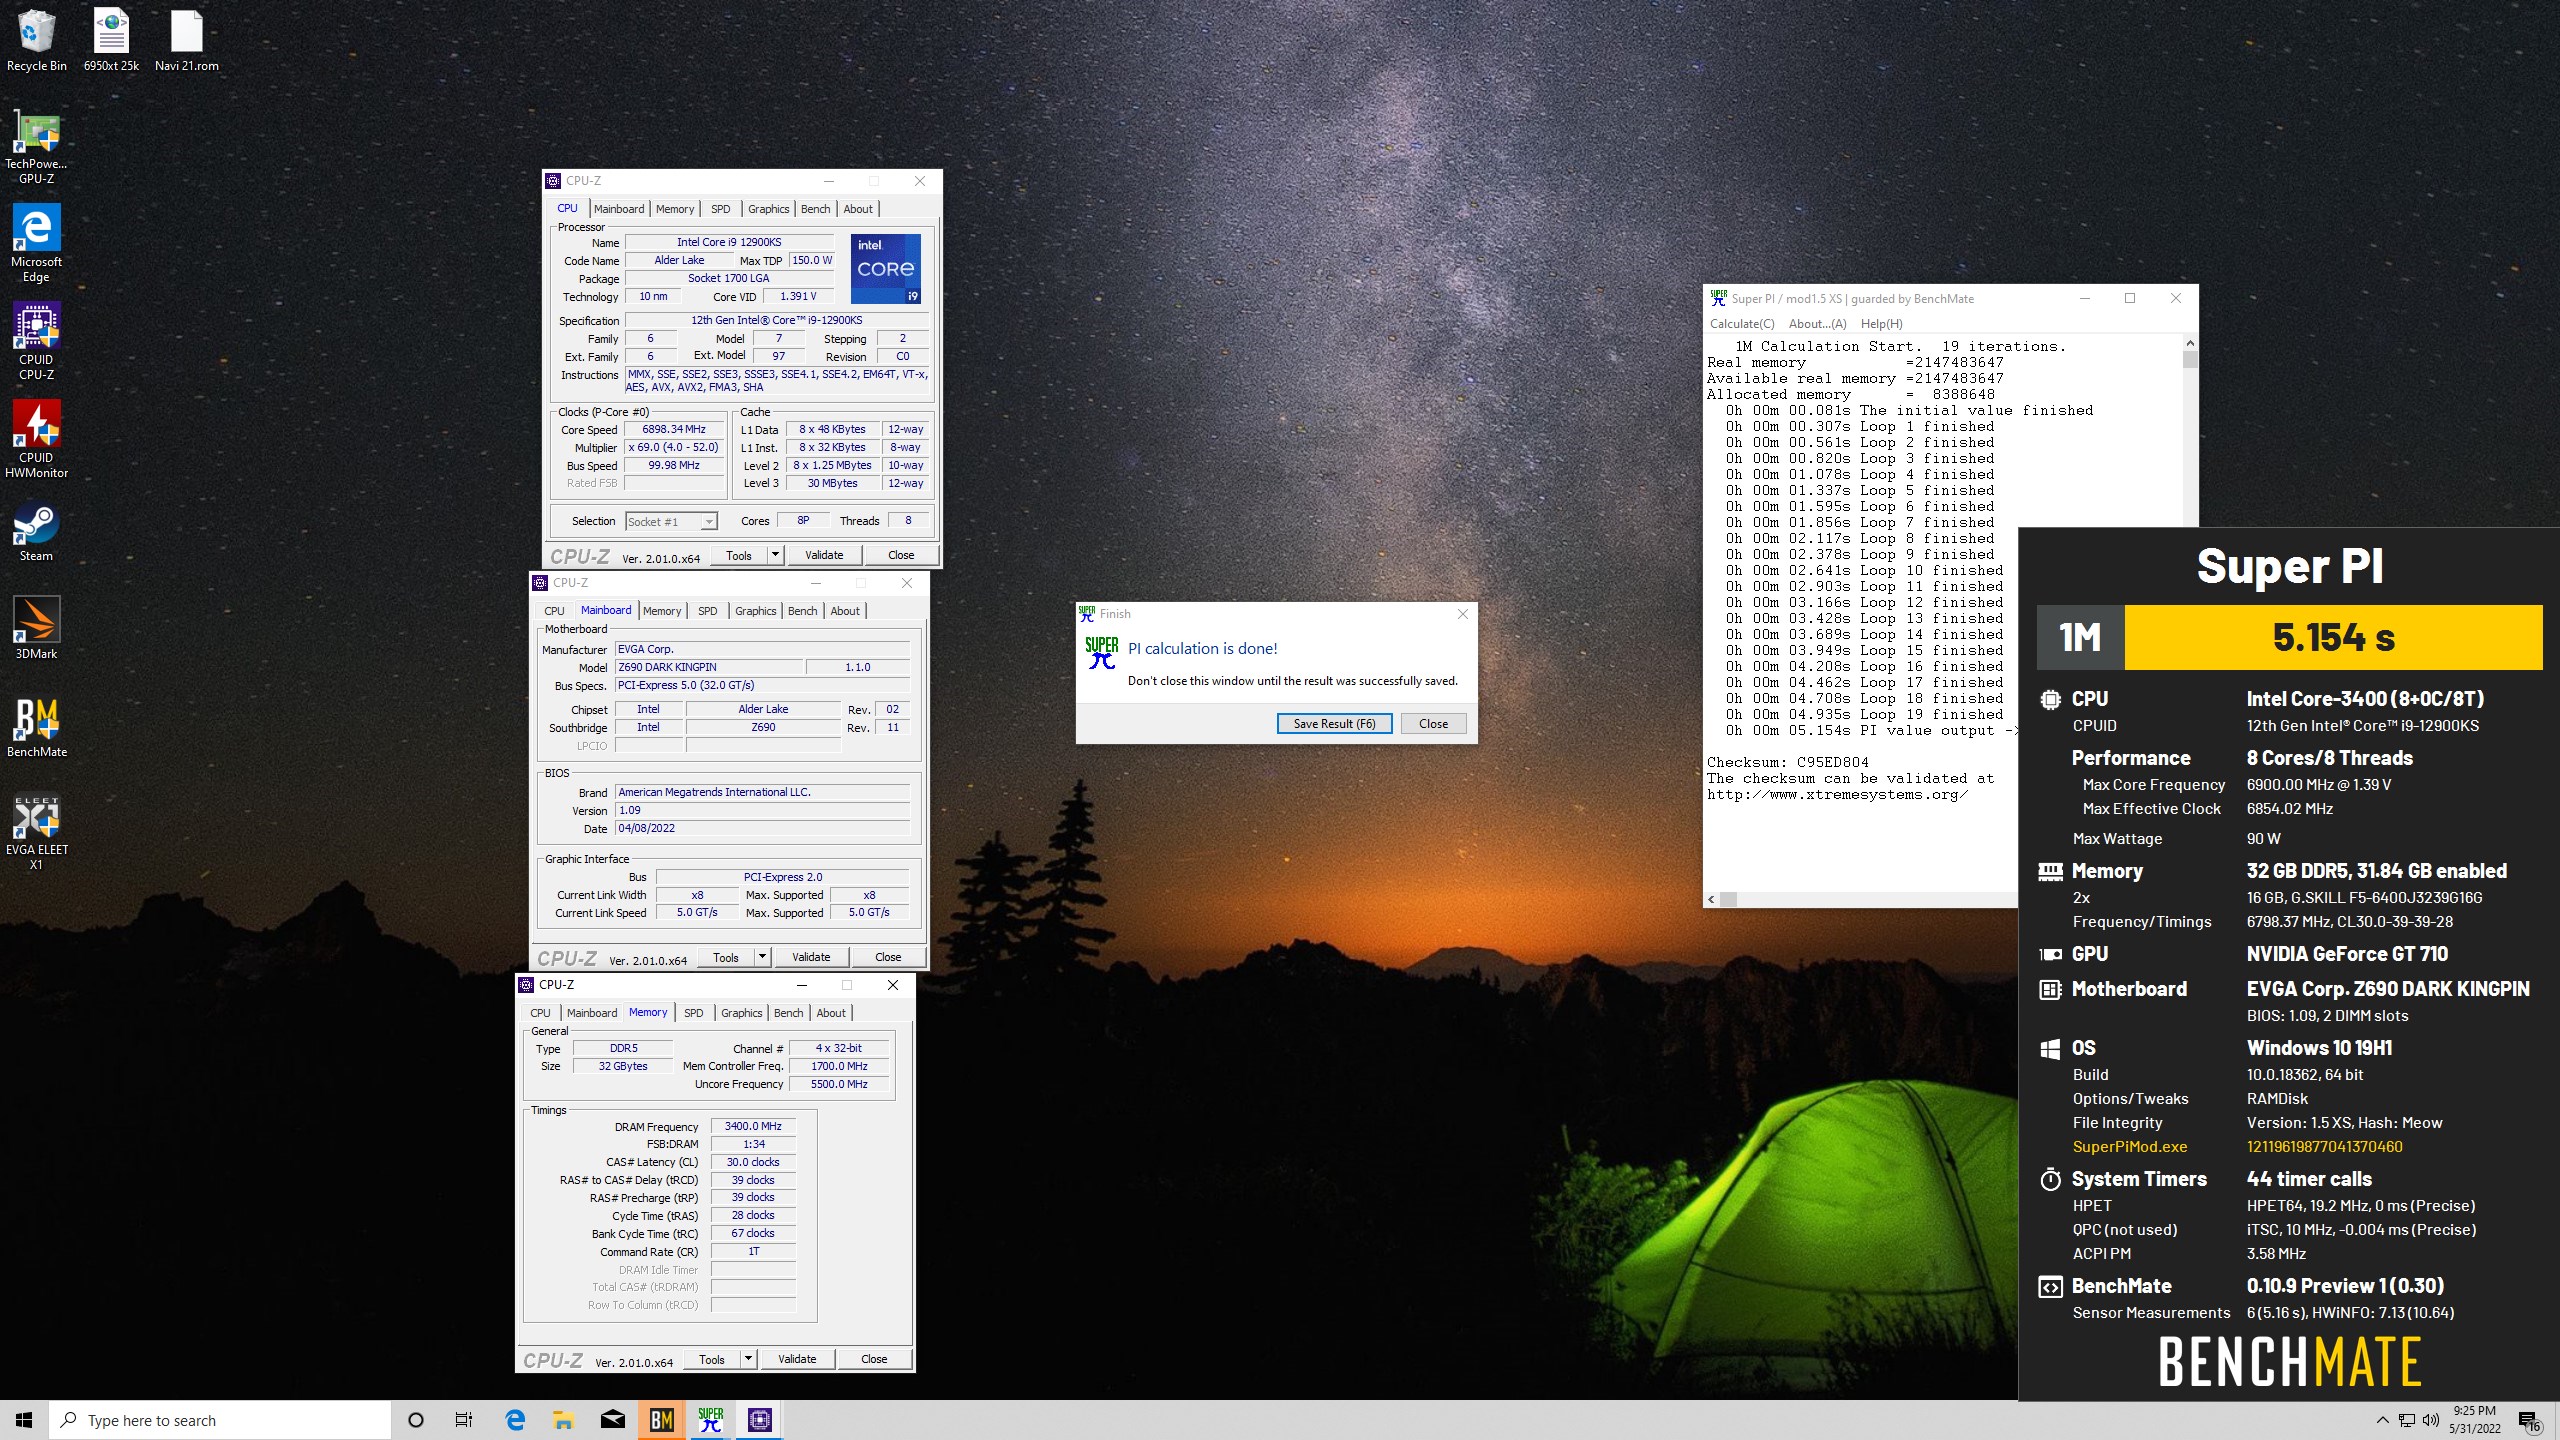Open Tools dropdown arrow in CPU-Z CPU window
The image size is (2560, 1440).
tap(774, 555)
